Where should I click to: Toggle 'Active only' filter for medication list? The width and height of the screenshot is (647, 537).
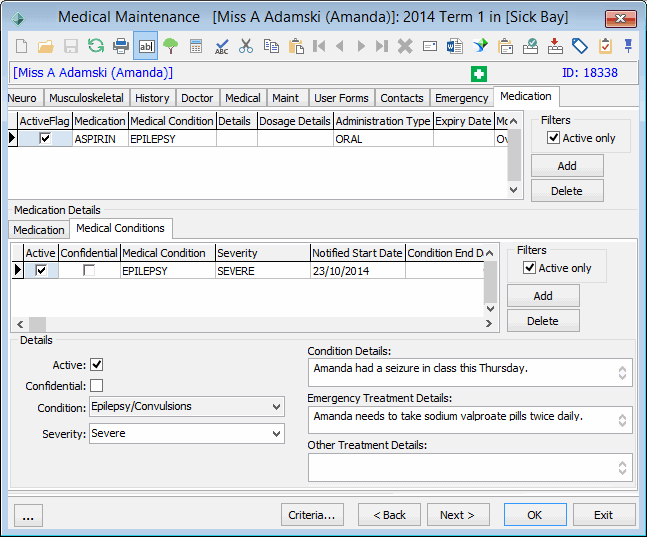pyautogui.click(x=553, y=137)
